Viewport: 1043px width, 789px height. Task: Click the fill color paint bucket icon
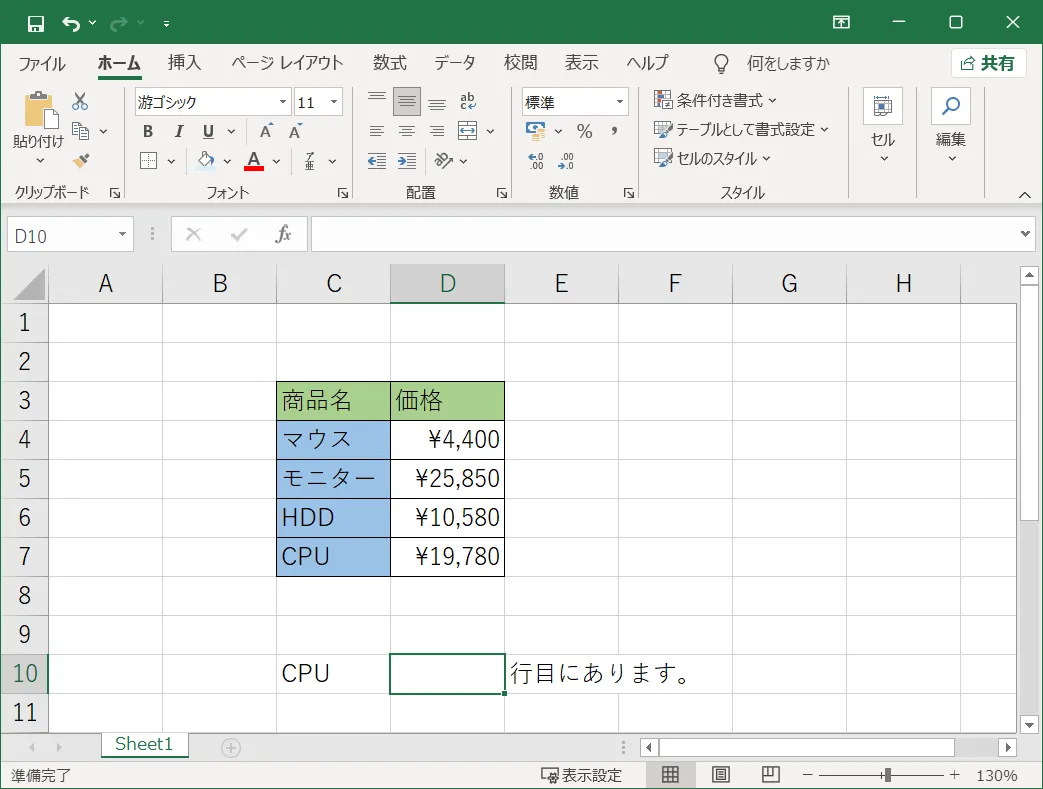click(206, 160)
